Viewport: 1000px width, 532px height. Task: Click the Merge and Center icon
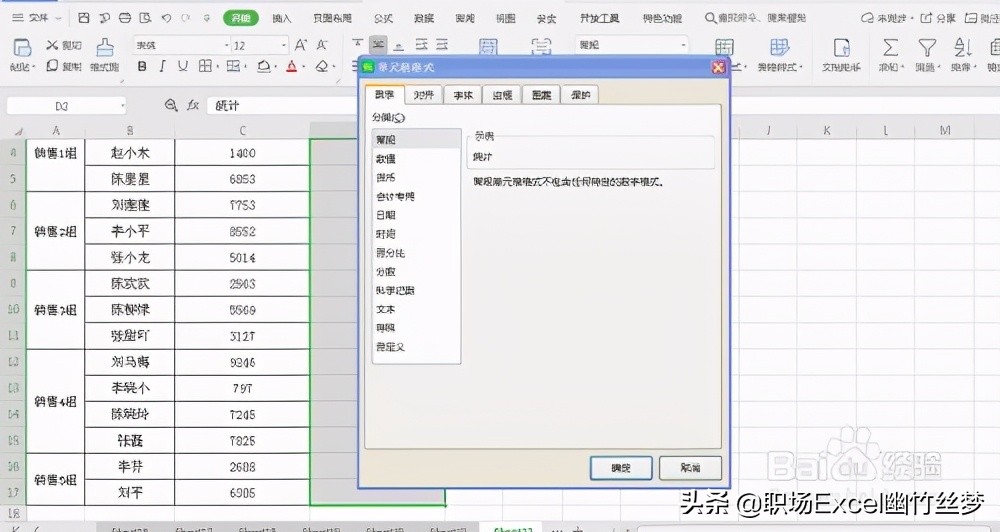(x=488, y=47)
